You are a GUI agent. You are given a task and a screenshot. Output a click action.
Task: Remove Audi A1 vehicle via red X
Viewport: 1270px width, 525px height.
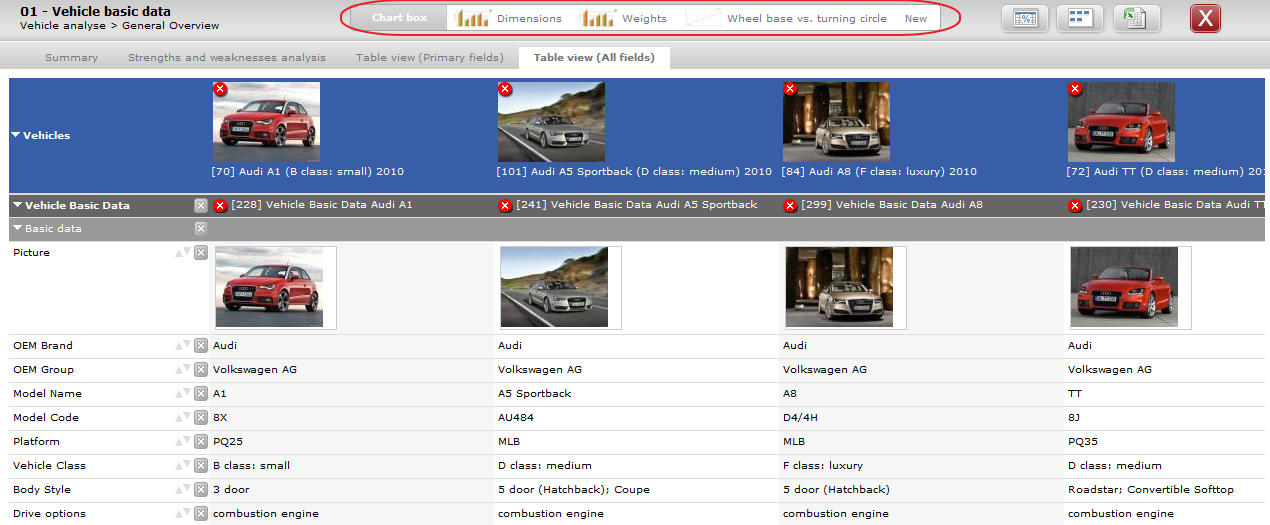pos(220,89)
